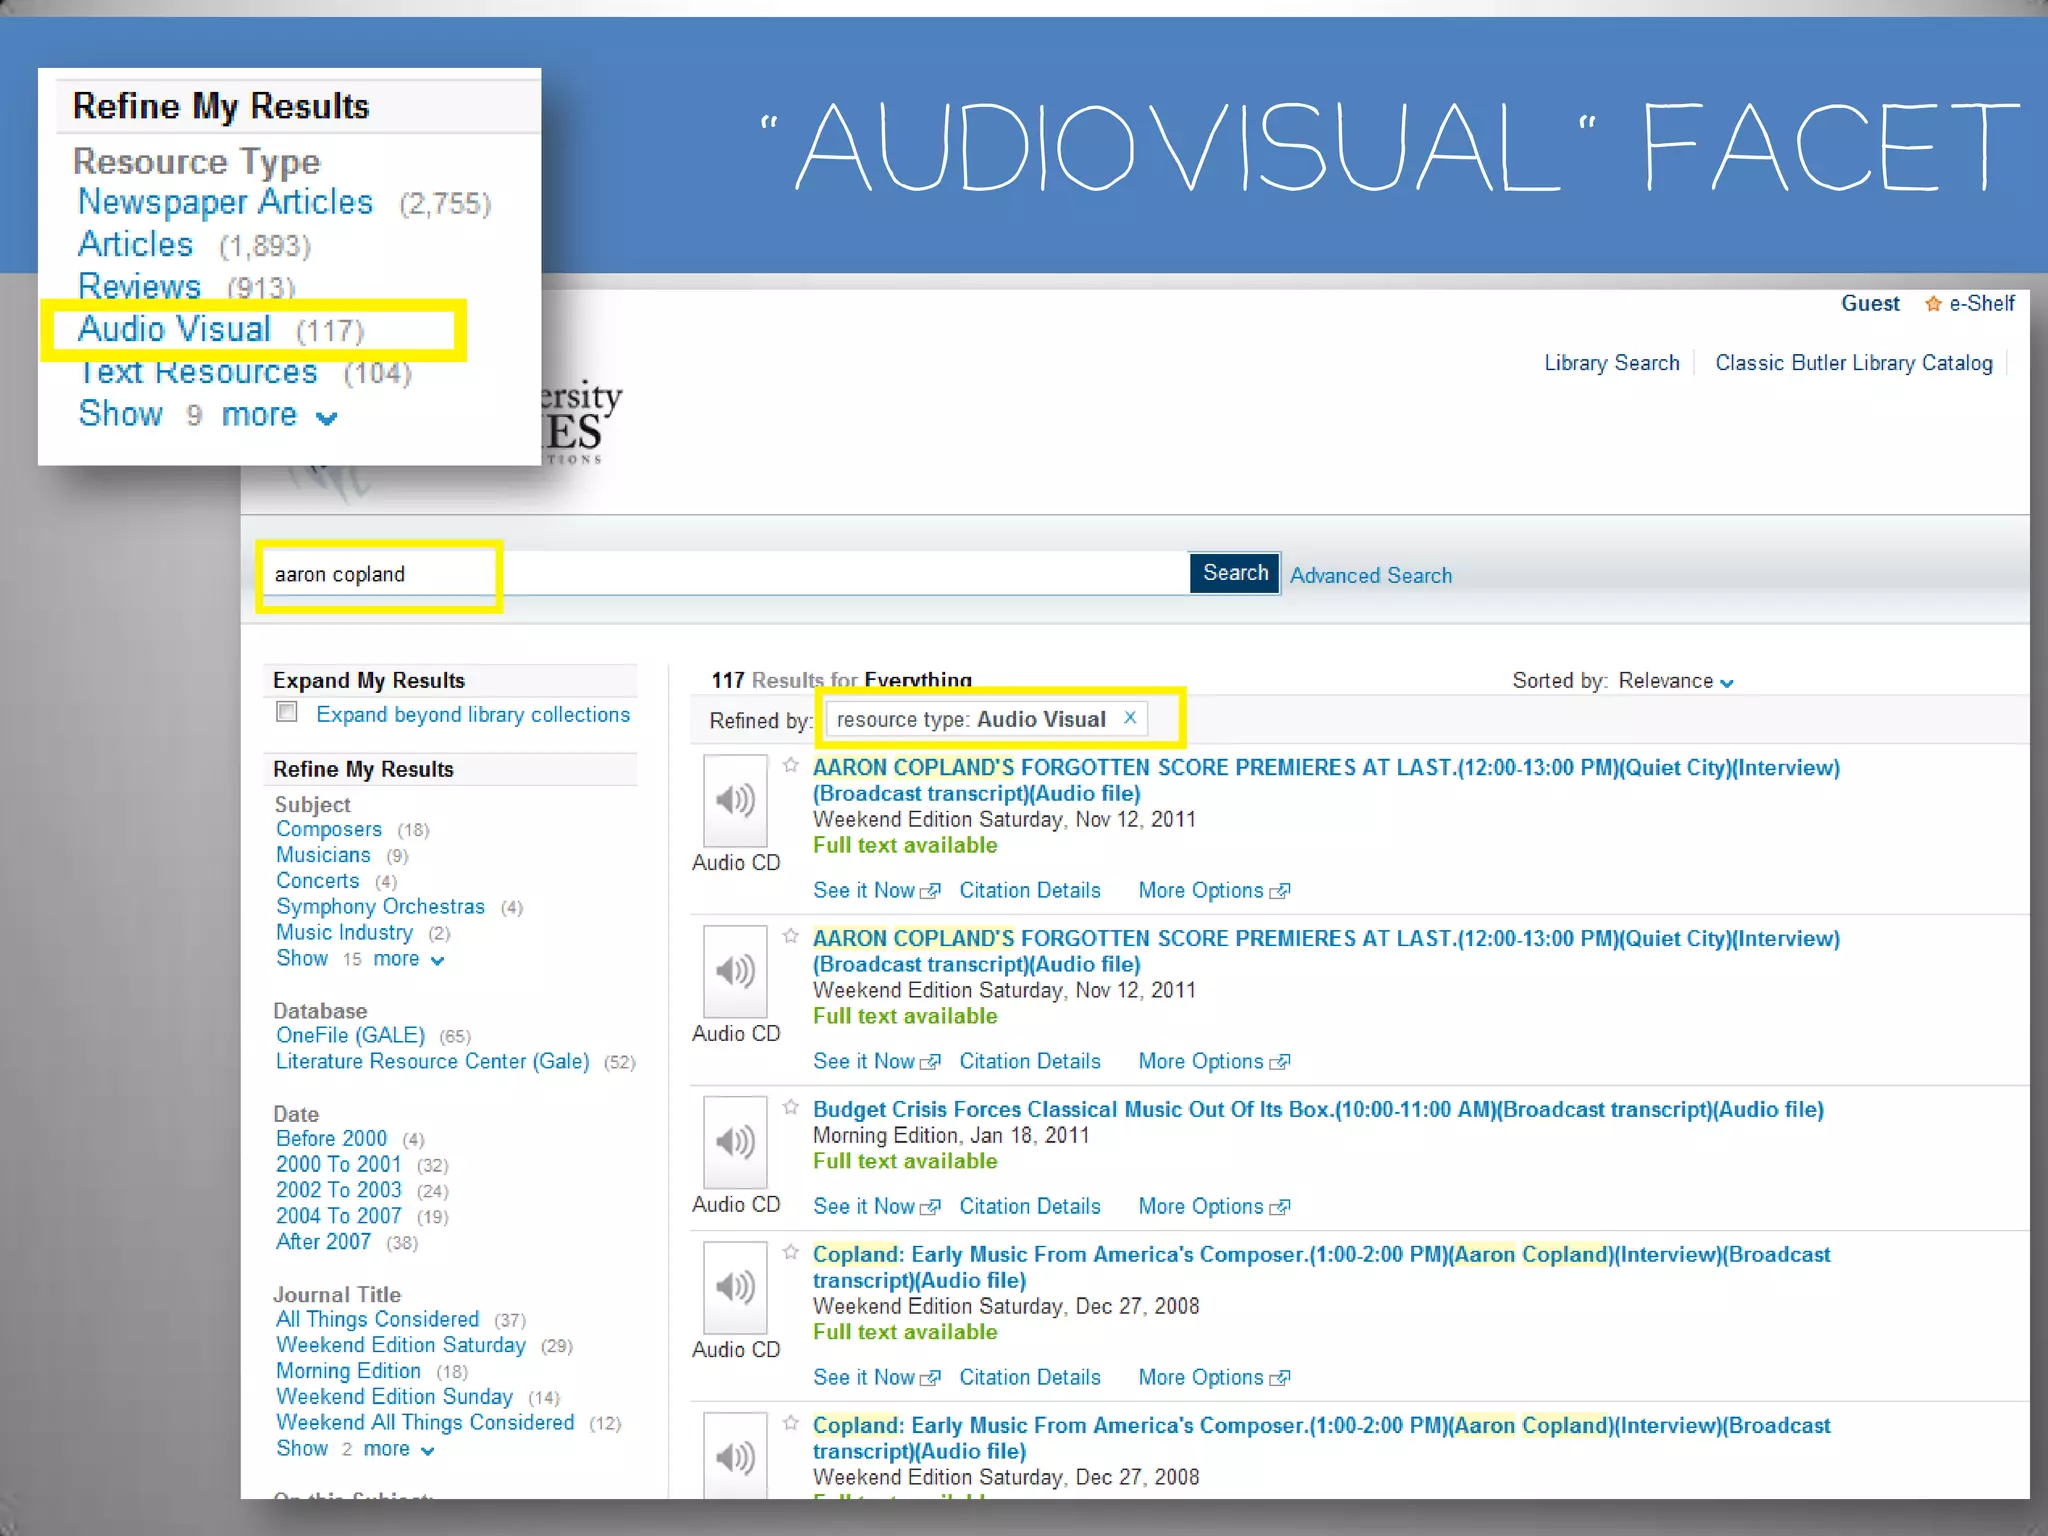Open the Sorted by Relevance dropdown
The width and height of the screenshot is (2048, 1536).
pyautogui.click(x=1676, y=681)
